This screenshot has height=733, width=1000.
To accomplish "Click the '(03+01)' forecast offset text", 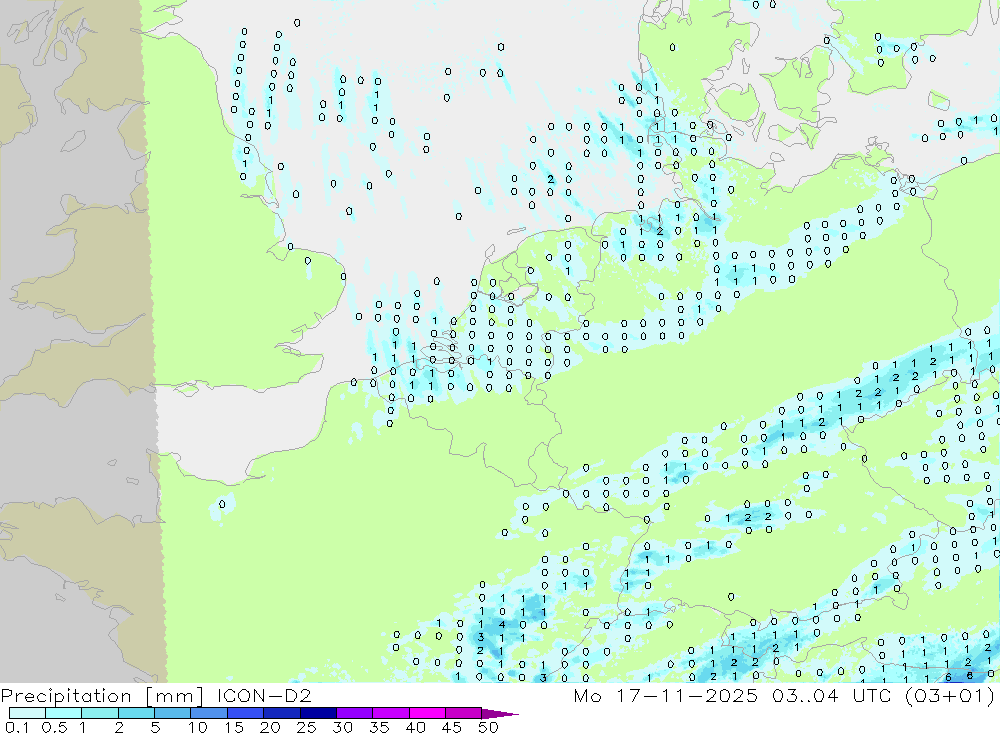I will pyautogui.click(x=950, y=696).
